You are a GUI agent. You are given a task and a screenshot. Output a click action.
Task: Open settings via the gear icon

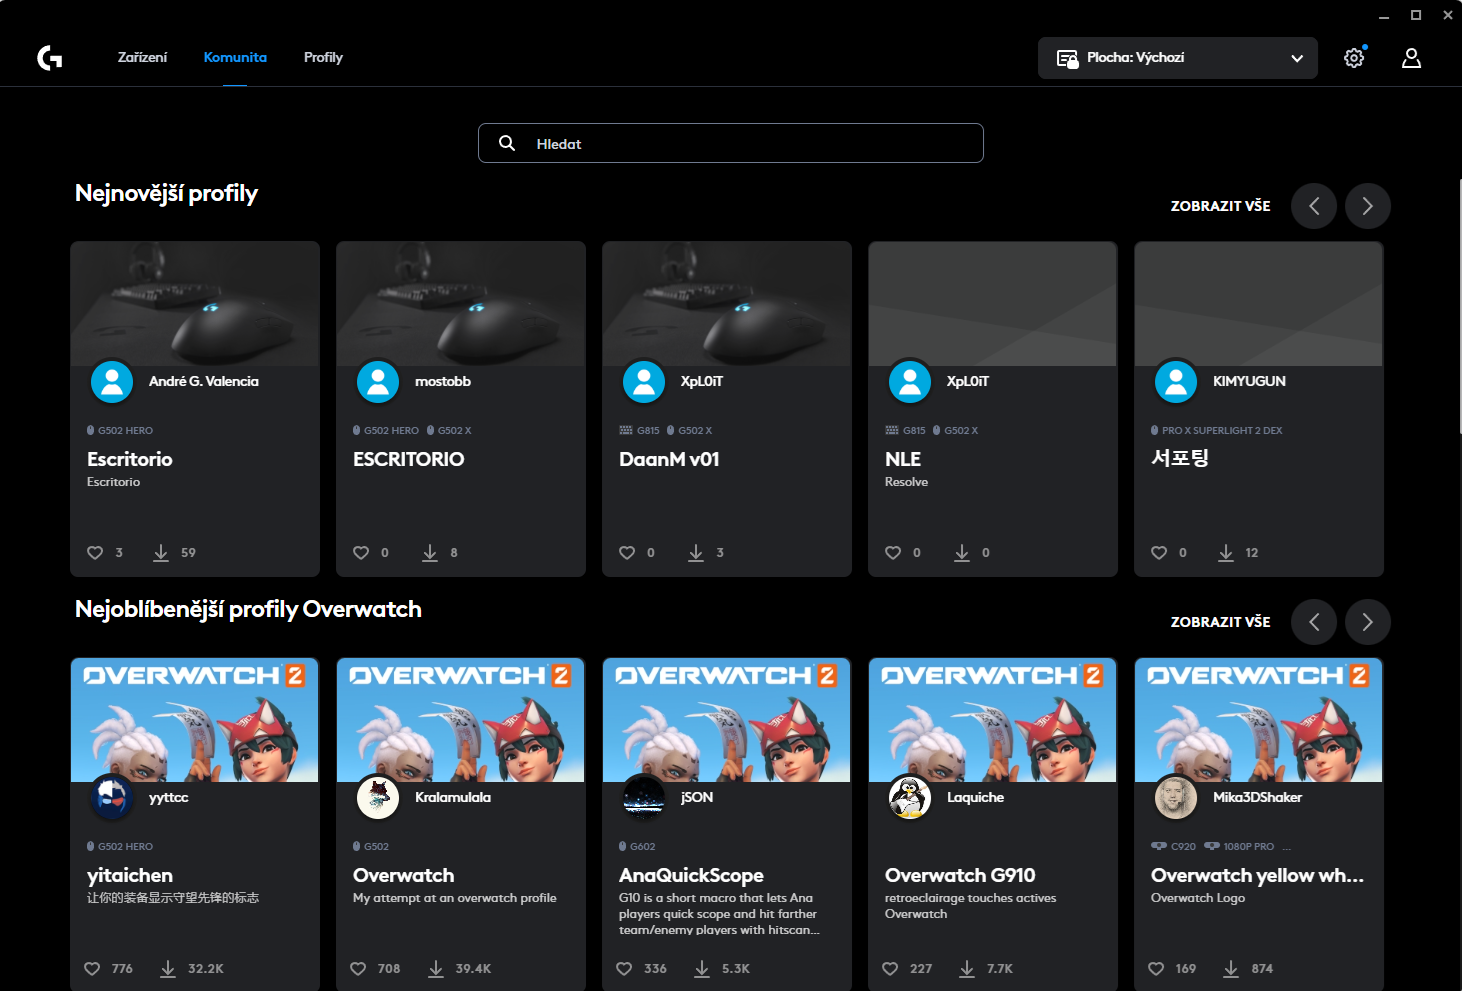[x=1354, y=57]
